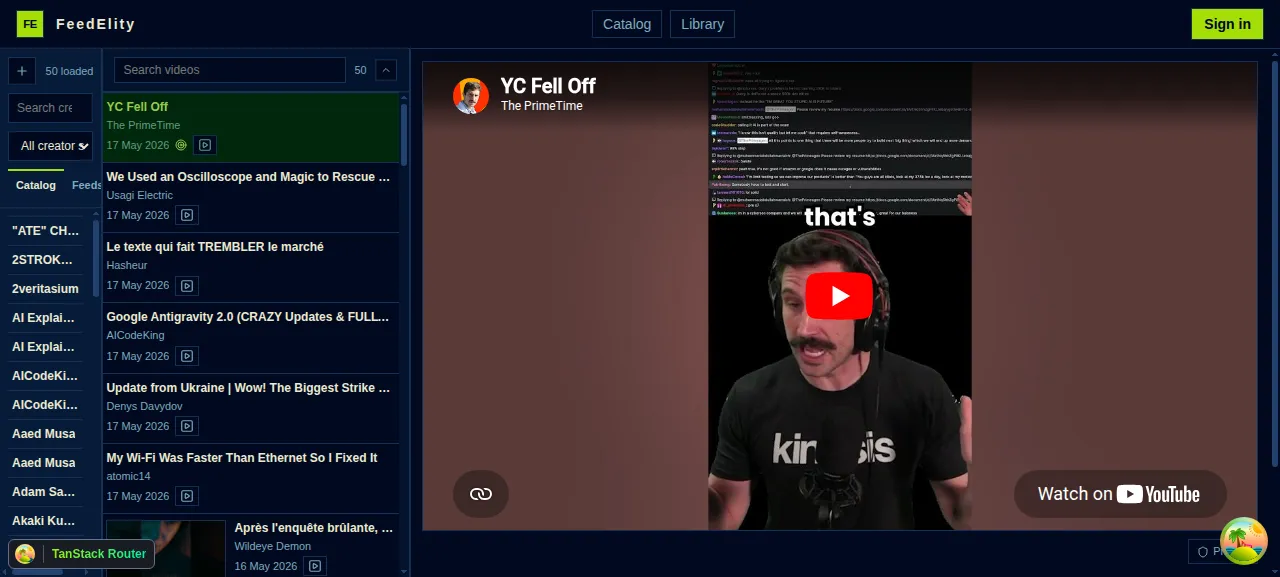1280x577 pixels.
Task: Select the Adam Sa... creator
Action: click(45, 492)
